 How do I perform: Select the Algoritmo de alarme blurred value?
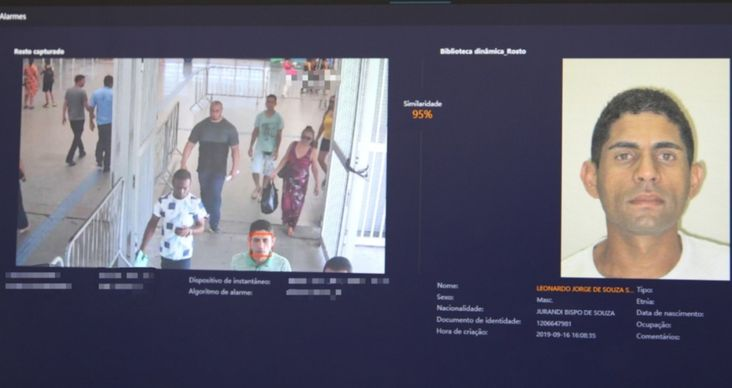click(x=314, y=293)
